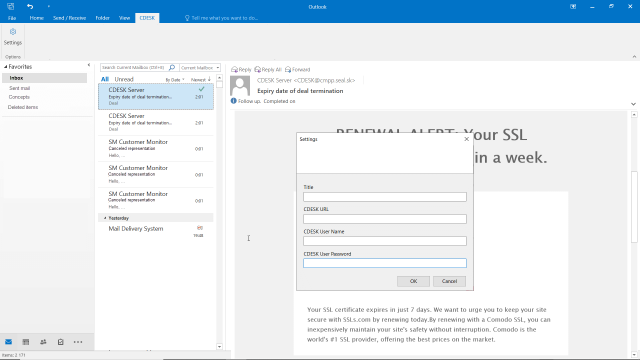
Task: Click red flag icon on Mail Delivery System
Action: pyautogui.click(x=200, y=228)
